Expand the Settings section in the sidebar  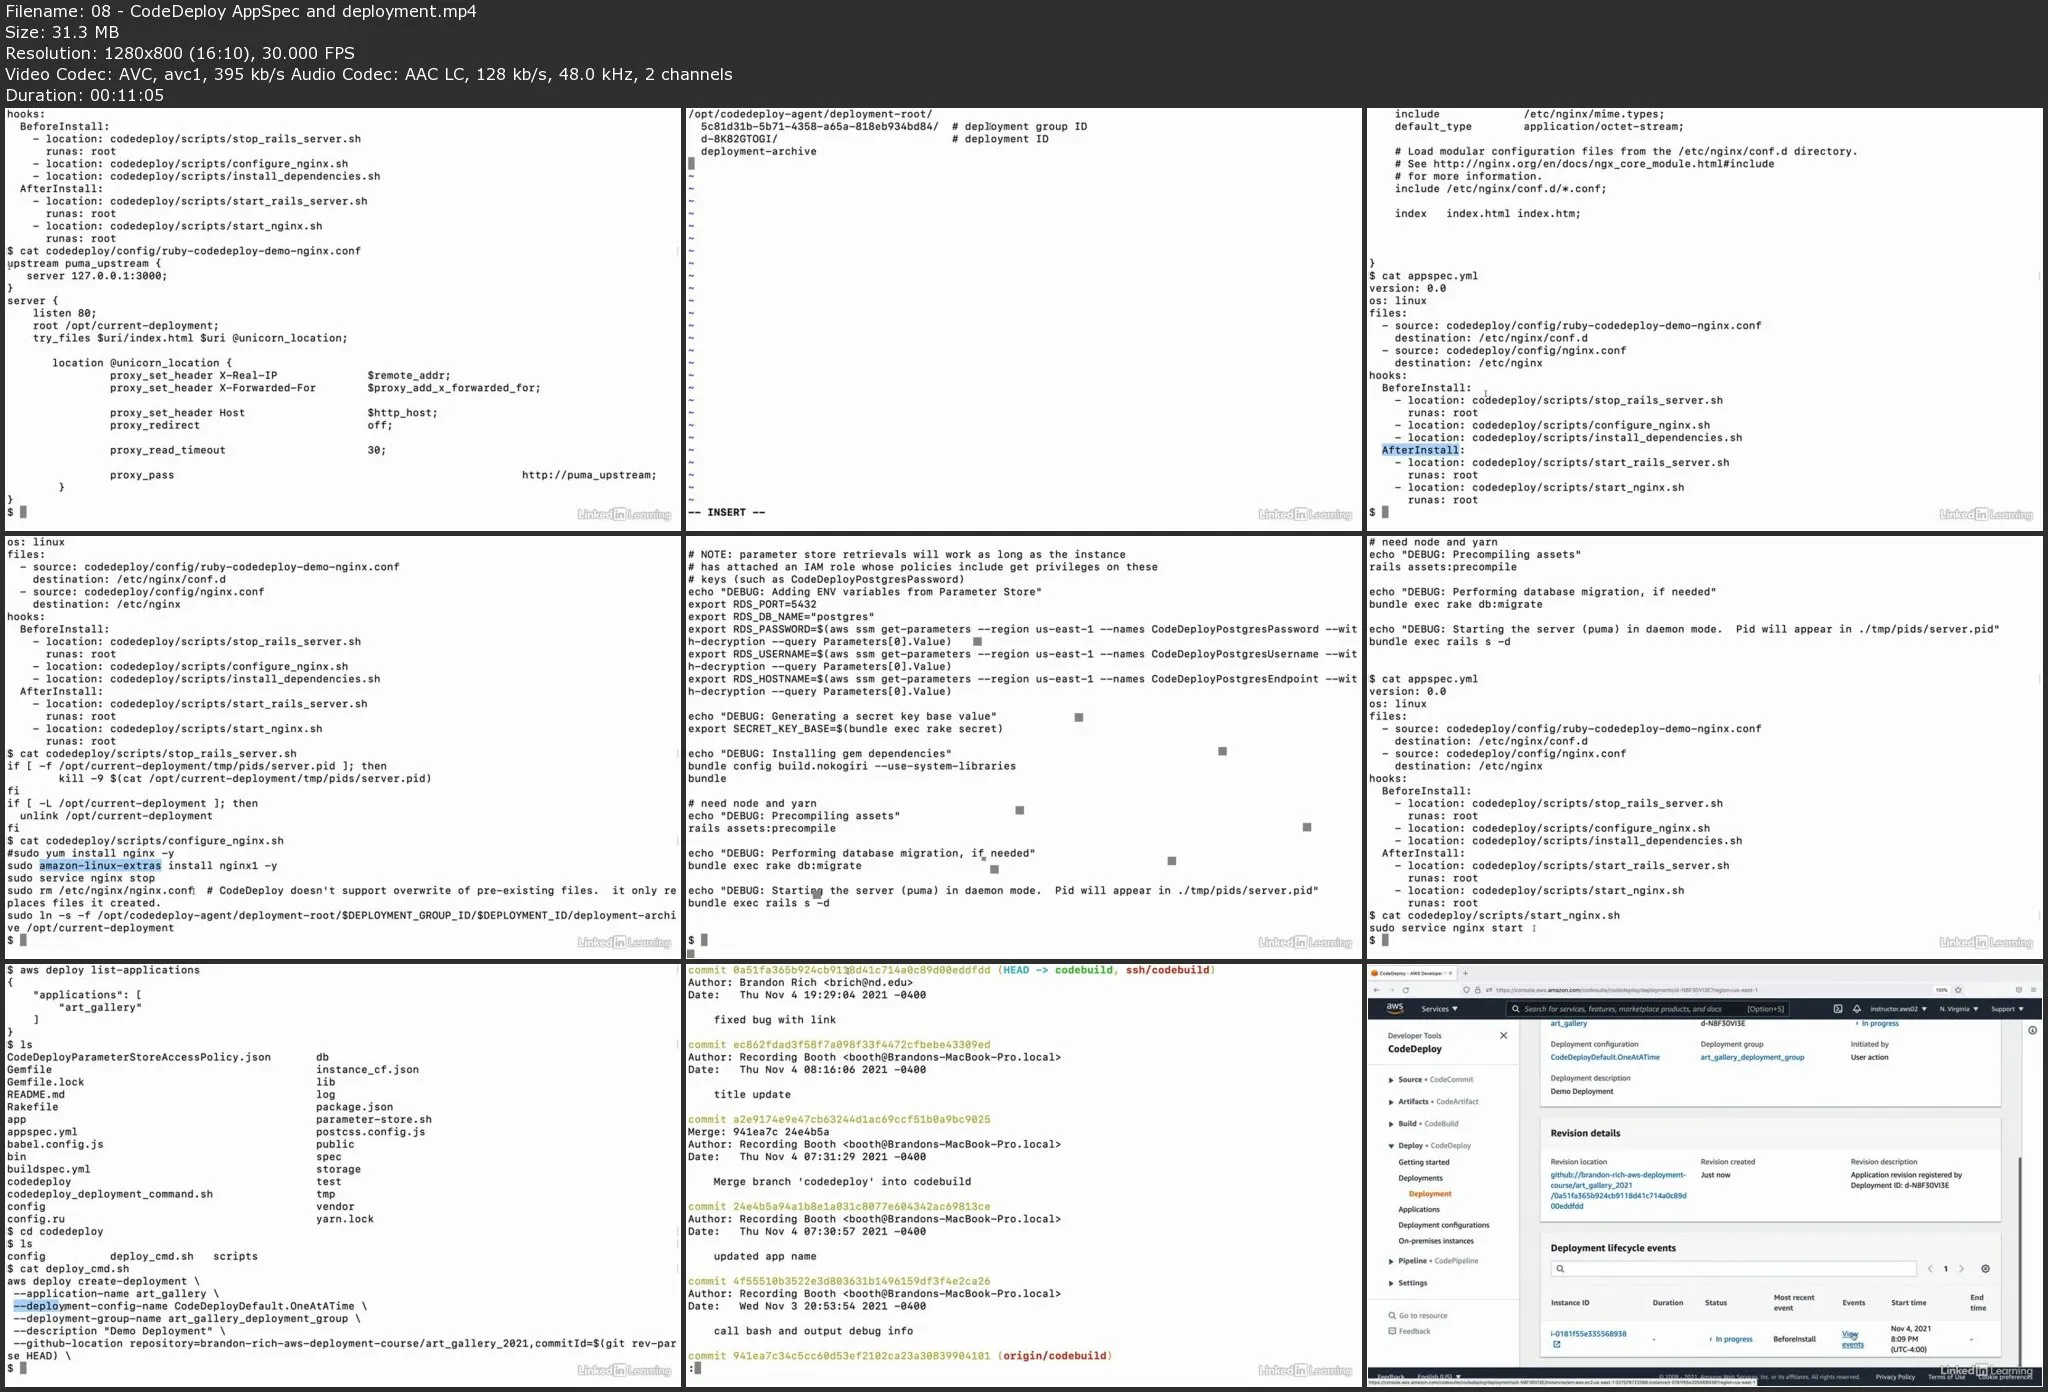click(x=1408, y=1283)
